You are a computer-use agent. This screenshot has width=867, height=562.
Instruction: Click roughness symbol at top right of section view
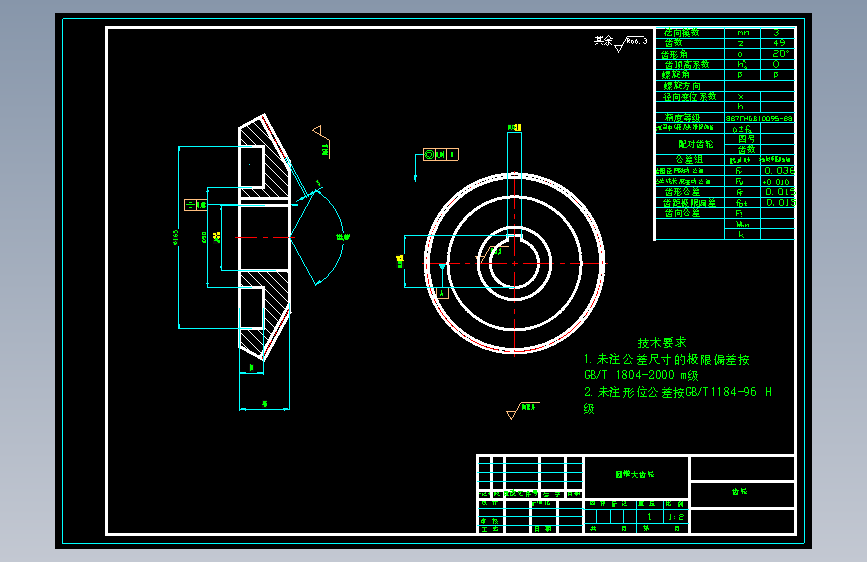pyautogui.click(x=321, y=141)
